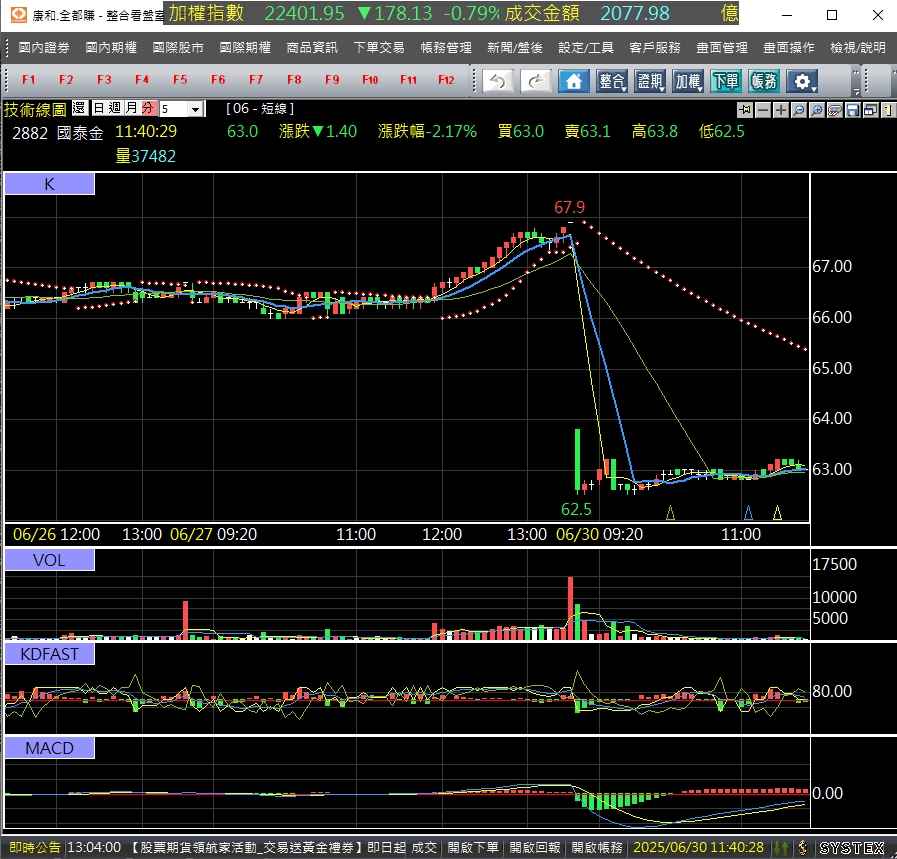Open the 商品資訊 menu

pyautogui.click(x=312, y=48)
